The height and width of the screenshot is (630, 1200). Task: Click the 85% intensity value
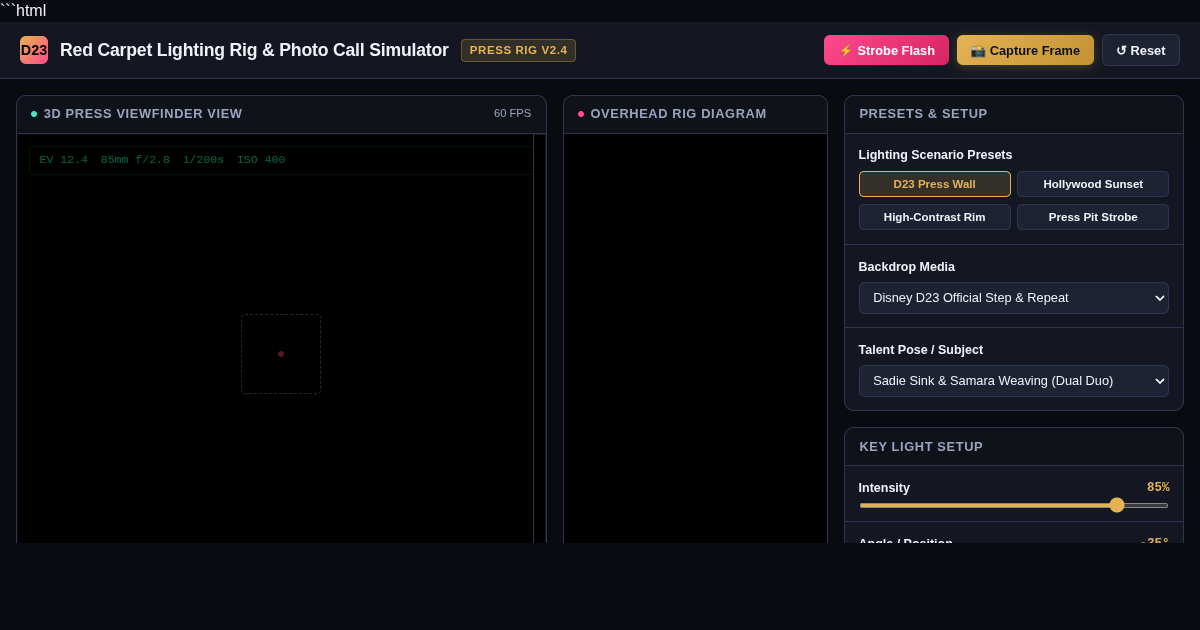tap(1158, 487)
